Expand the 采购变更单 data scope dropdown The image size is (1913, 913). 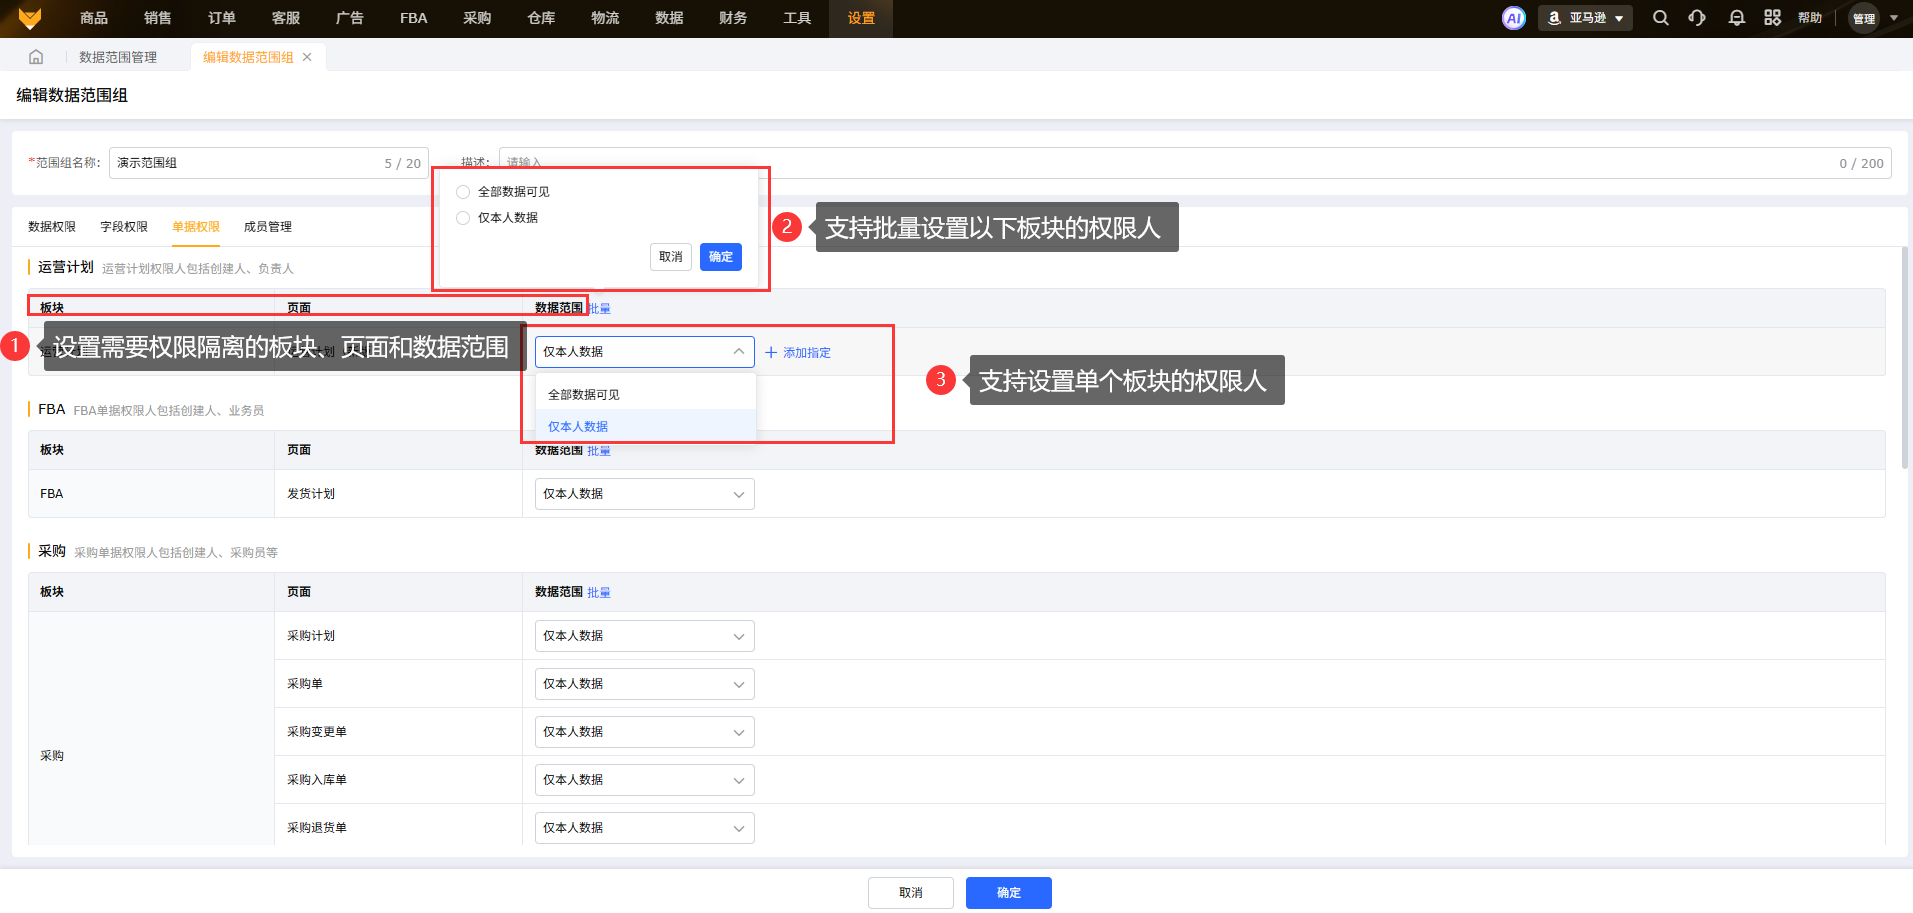pyautogui.click(x=644, y=732)
